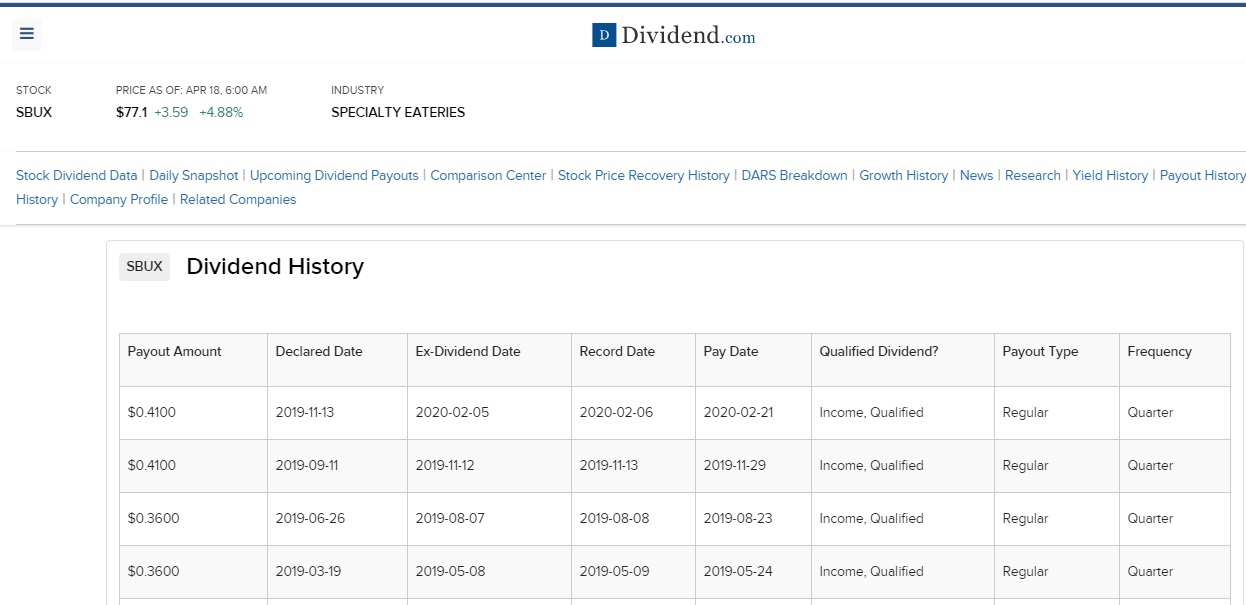Open the Yield History link
This screenshot has height=605, width=1246.
coord(1110,175)
